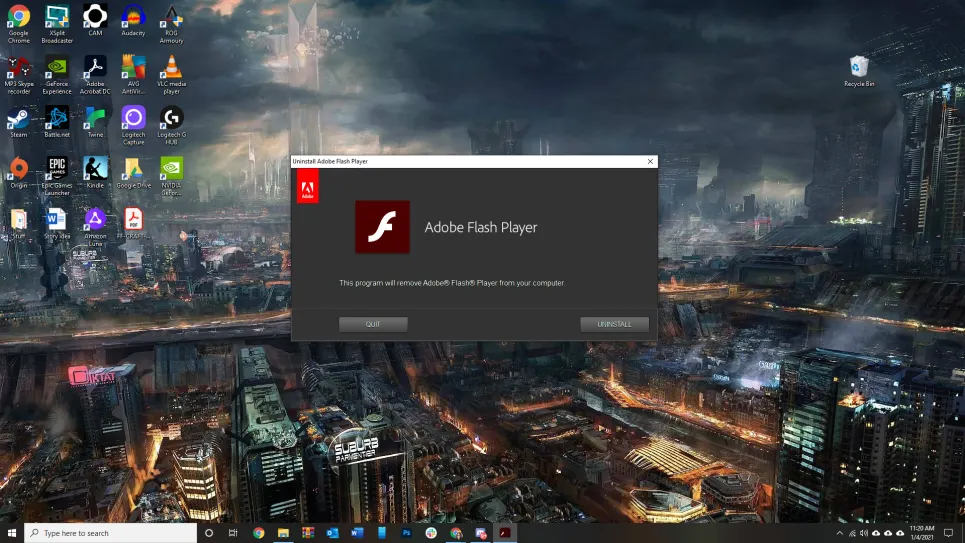Click the Cortana circle on taskbar
Image resolution: width=965 pixels, height=543 pixels.
click(209, 533)
